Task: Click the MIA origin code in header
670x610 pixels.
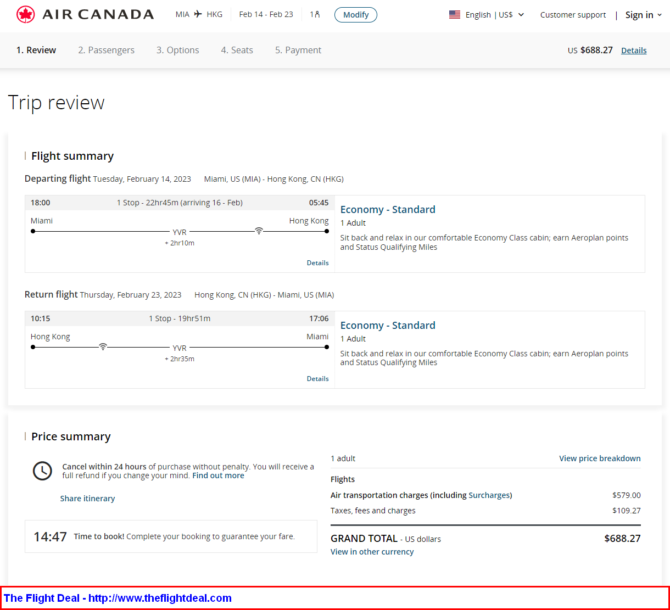Action: pyautogui.click(x=182, y=15)
